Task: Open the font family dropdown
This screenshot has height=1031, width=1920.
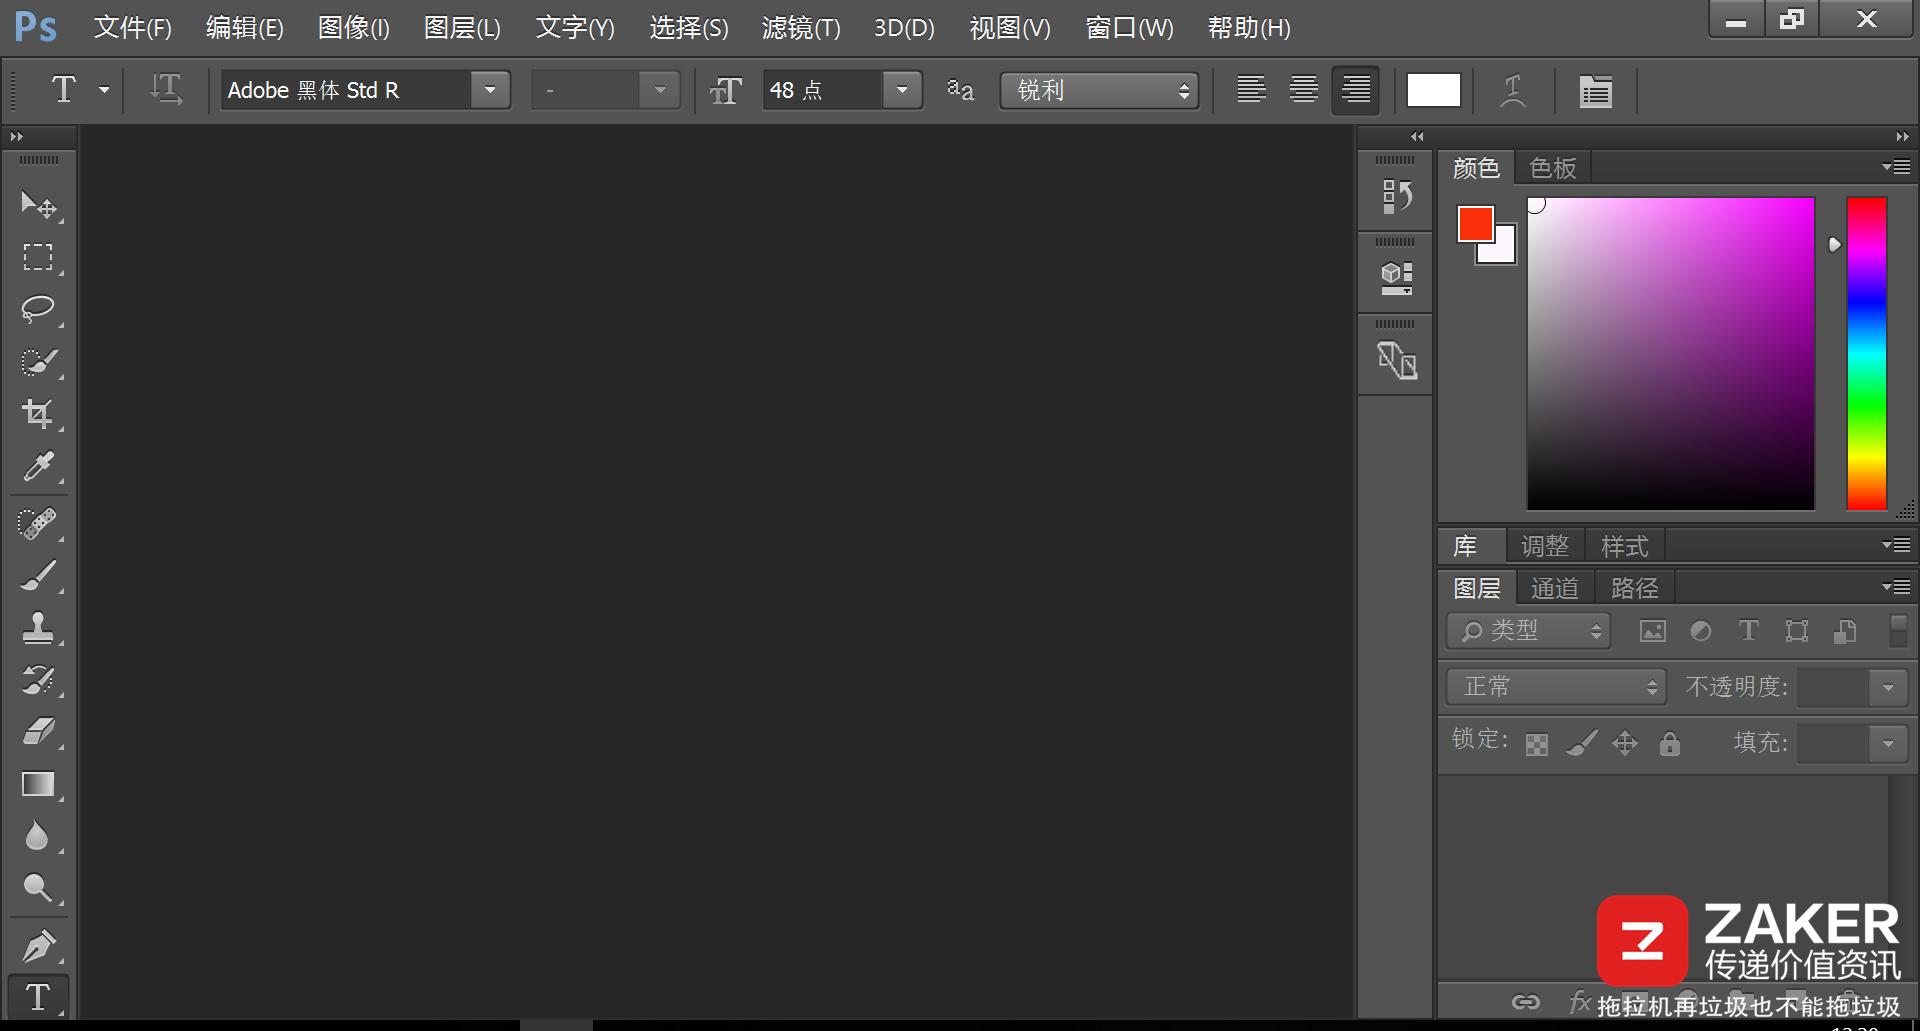Action: click(490, 90)
